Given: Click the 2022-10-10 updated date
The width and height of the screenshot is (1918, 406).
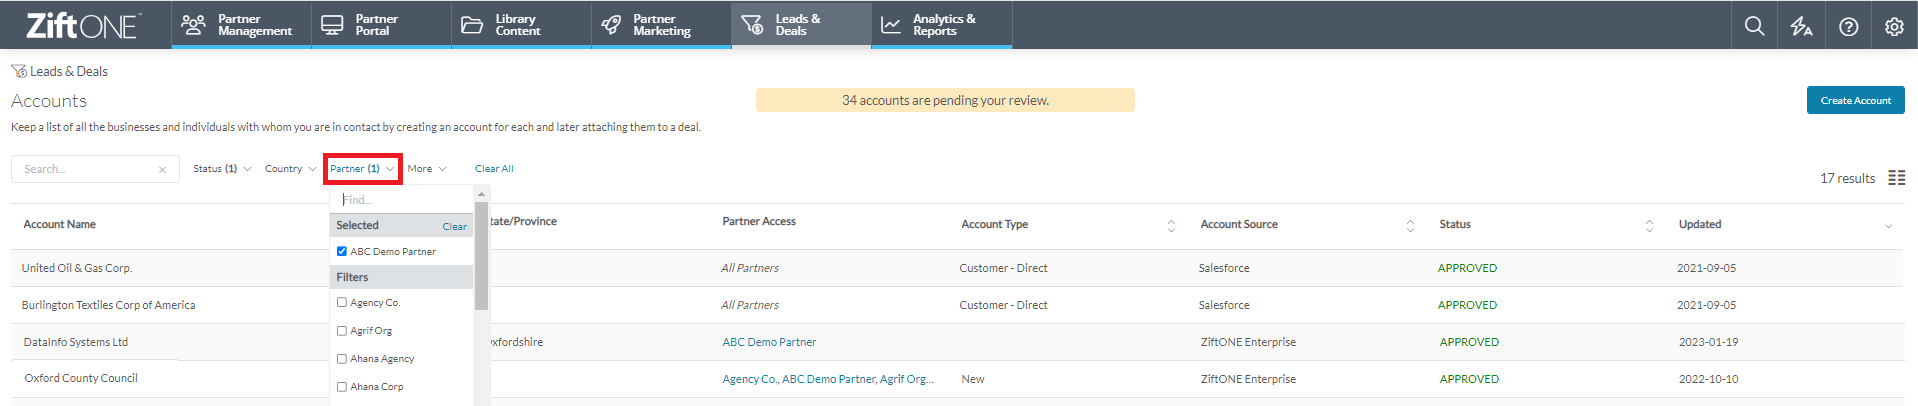Looking at the screenshot, I should 1708,379.
